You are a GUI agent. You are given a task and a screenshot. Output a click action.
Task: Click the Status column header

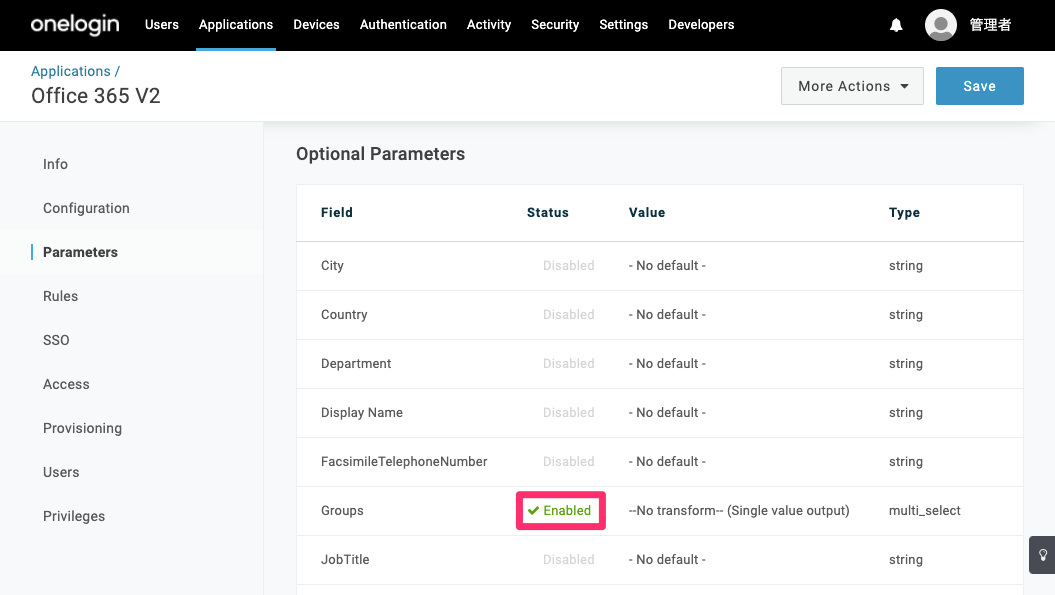(x=548, y=213)
